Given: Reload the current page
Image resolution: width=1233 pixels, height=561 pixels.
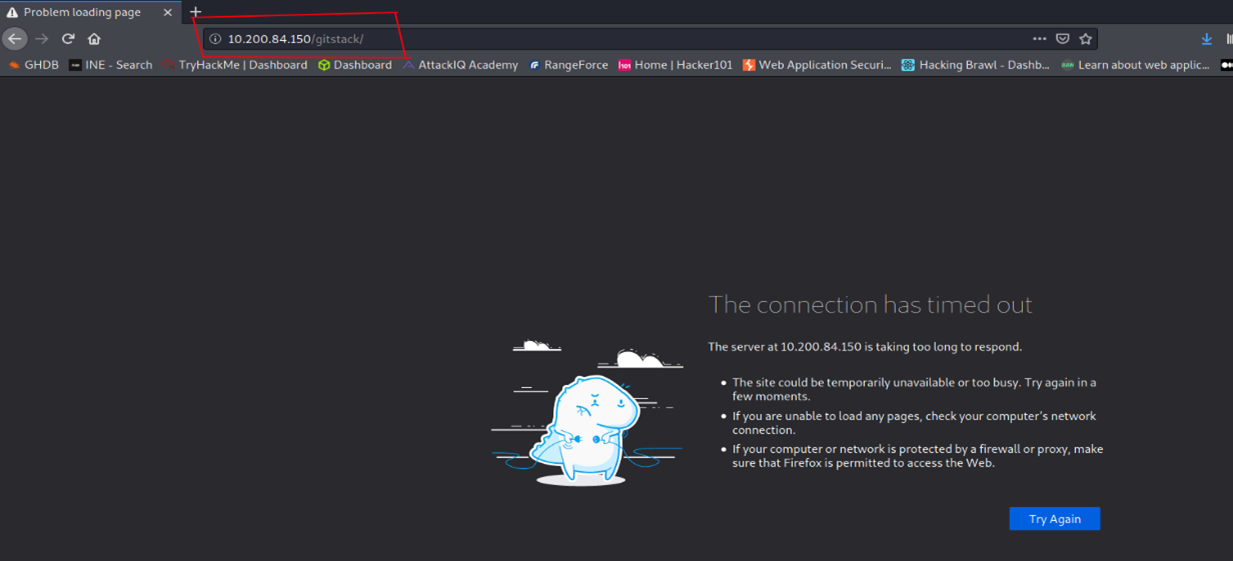Looking at the screenshot, I should coord(68,39).
